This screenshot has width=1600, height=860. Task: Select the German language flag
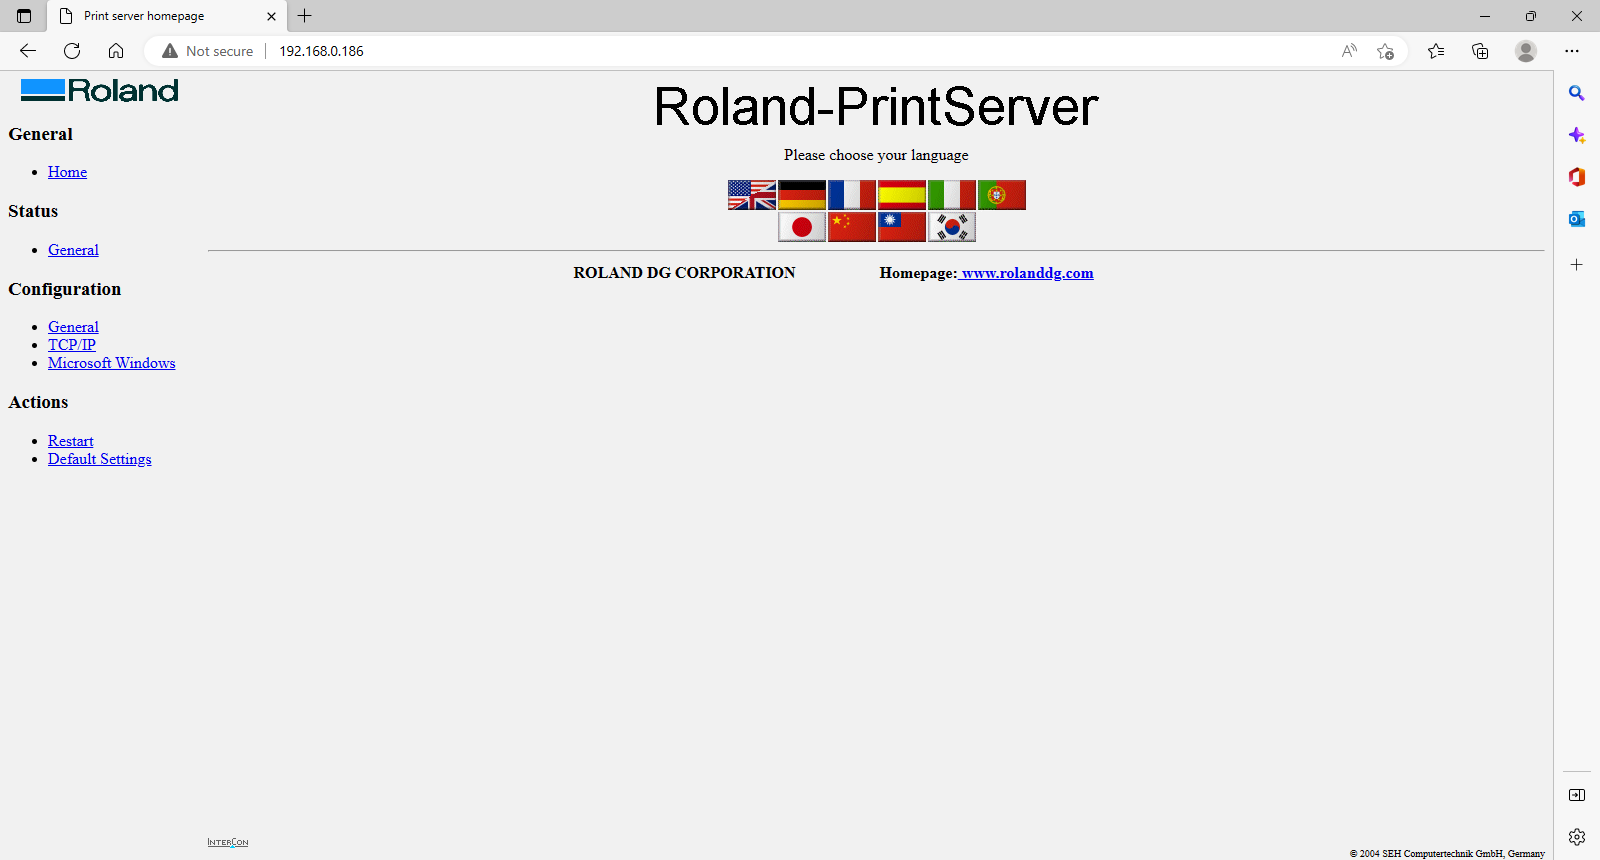[802, 195]
